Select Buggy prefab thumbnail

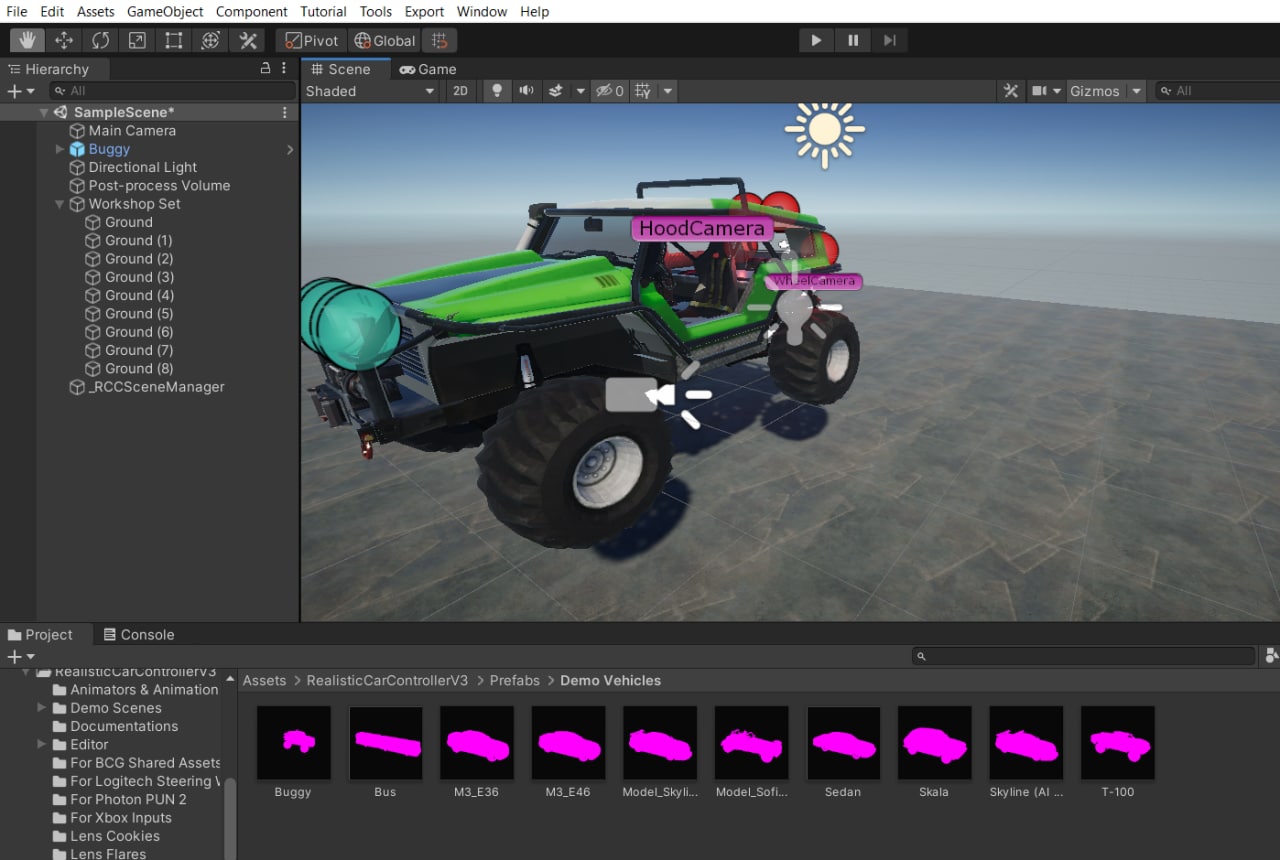(293, 743)
